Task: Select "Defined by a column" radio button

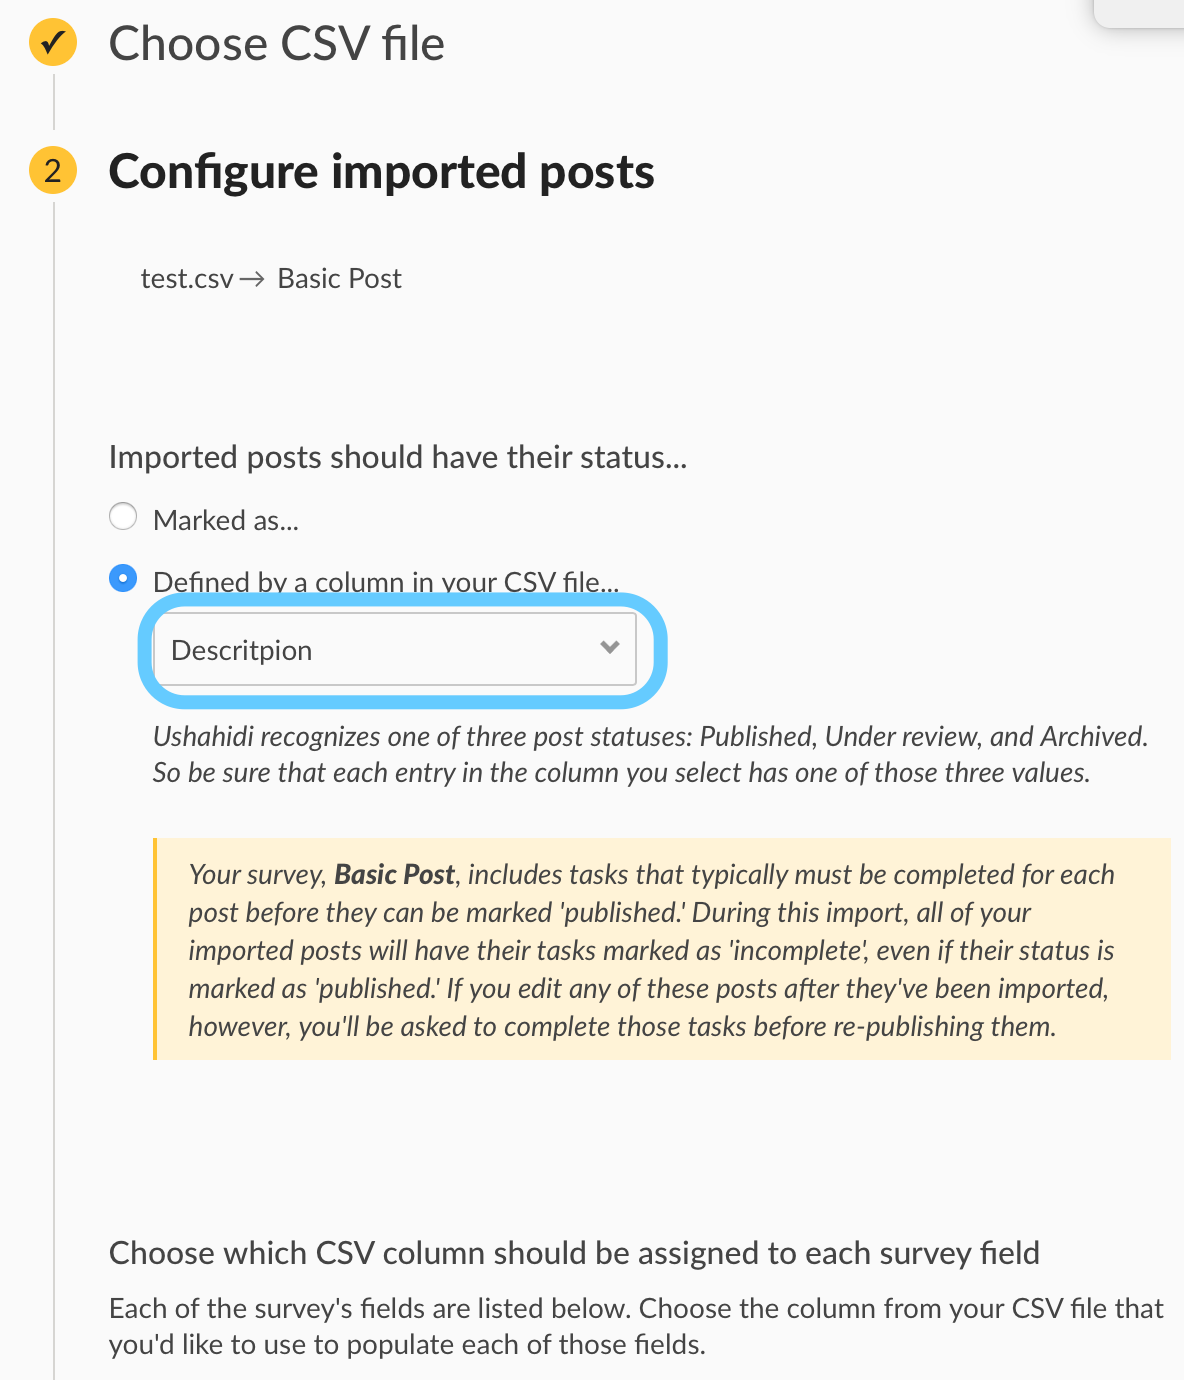Action: click(123, 578)
